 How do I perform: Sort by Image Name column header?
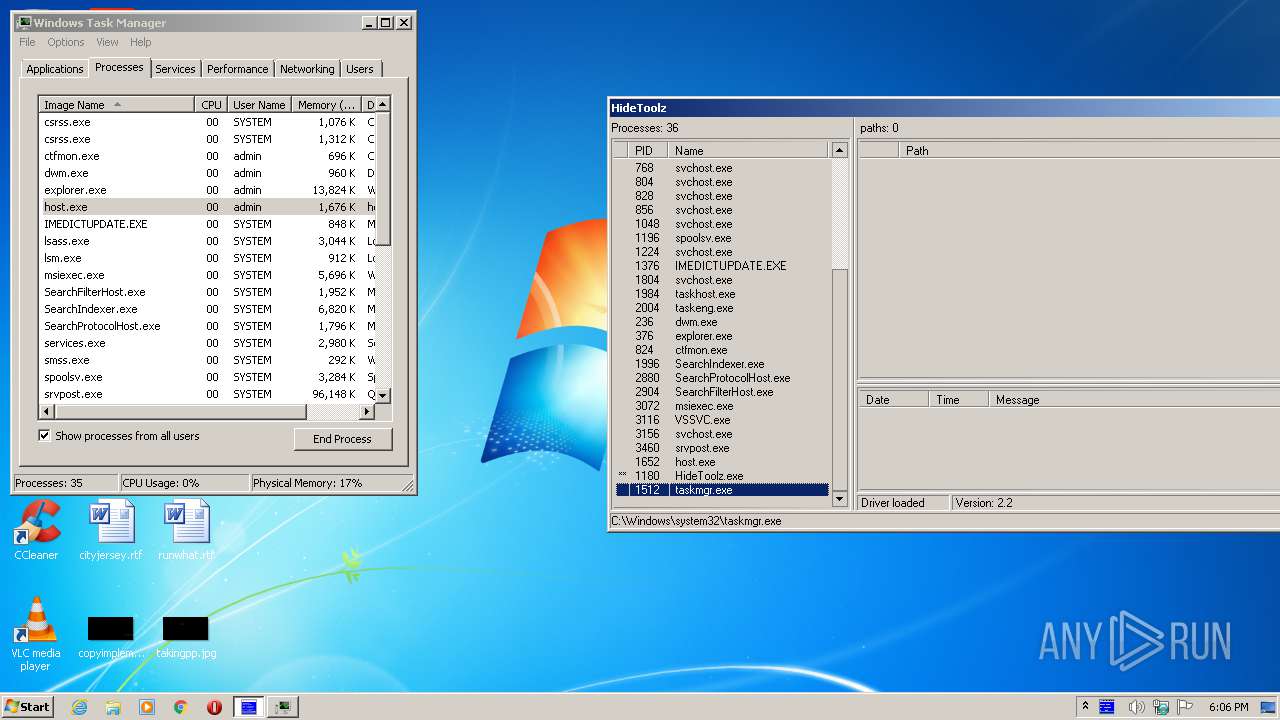117,104
